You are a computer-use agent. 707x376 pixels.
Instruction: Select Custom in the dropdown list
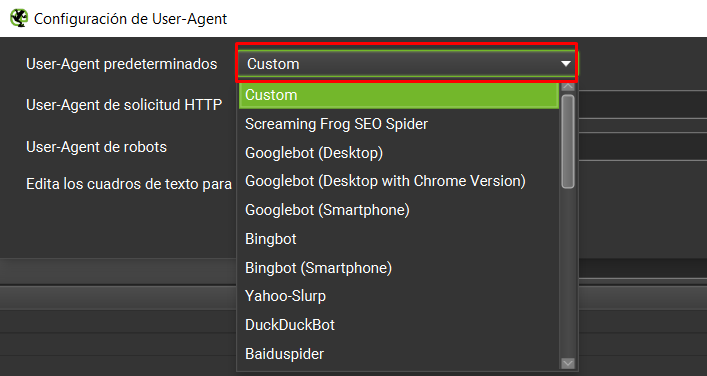[399, 95]
